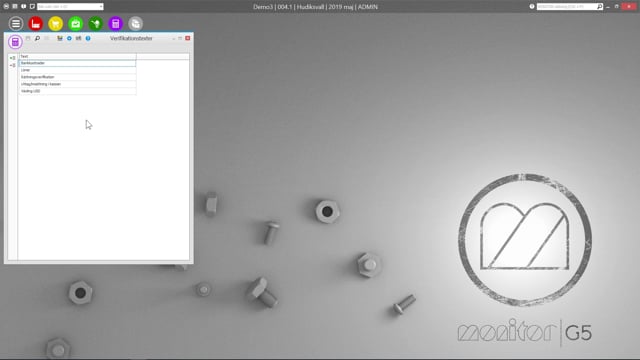Viewport: 640px width, 360px height.
Task: Click the purple calculator icon in Verifikationstexter window
Action: point(15,42)
